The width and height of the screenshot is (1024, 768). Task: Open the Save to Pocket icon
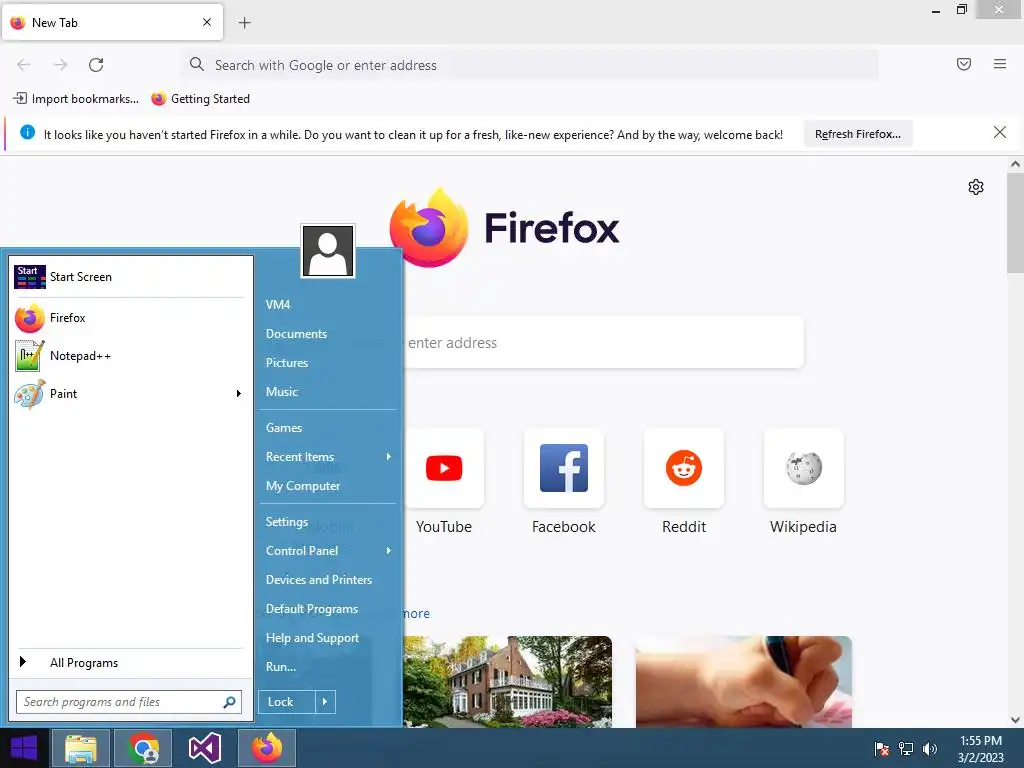tap(963, 64)
